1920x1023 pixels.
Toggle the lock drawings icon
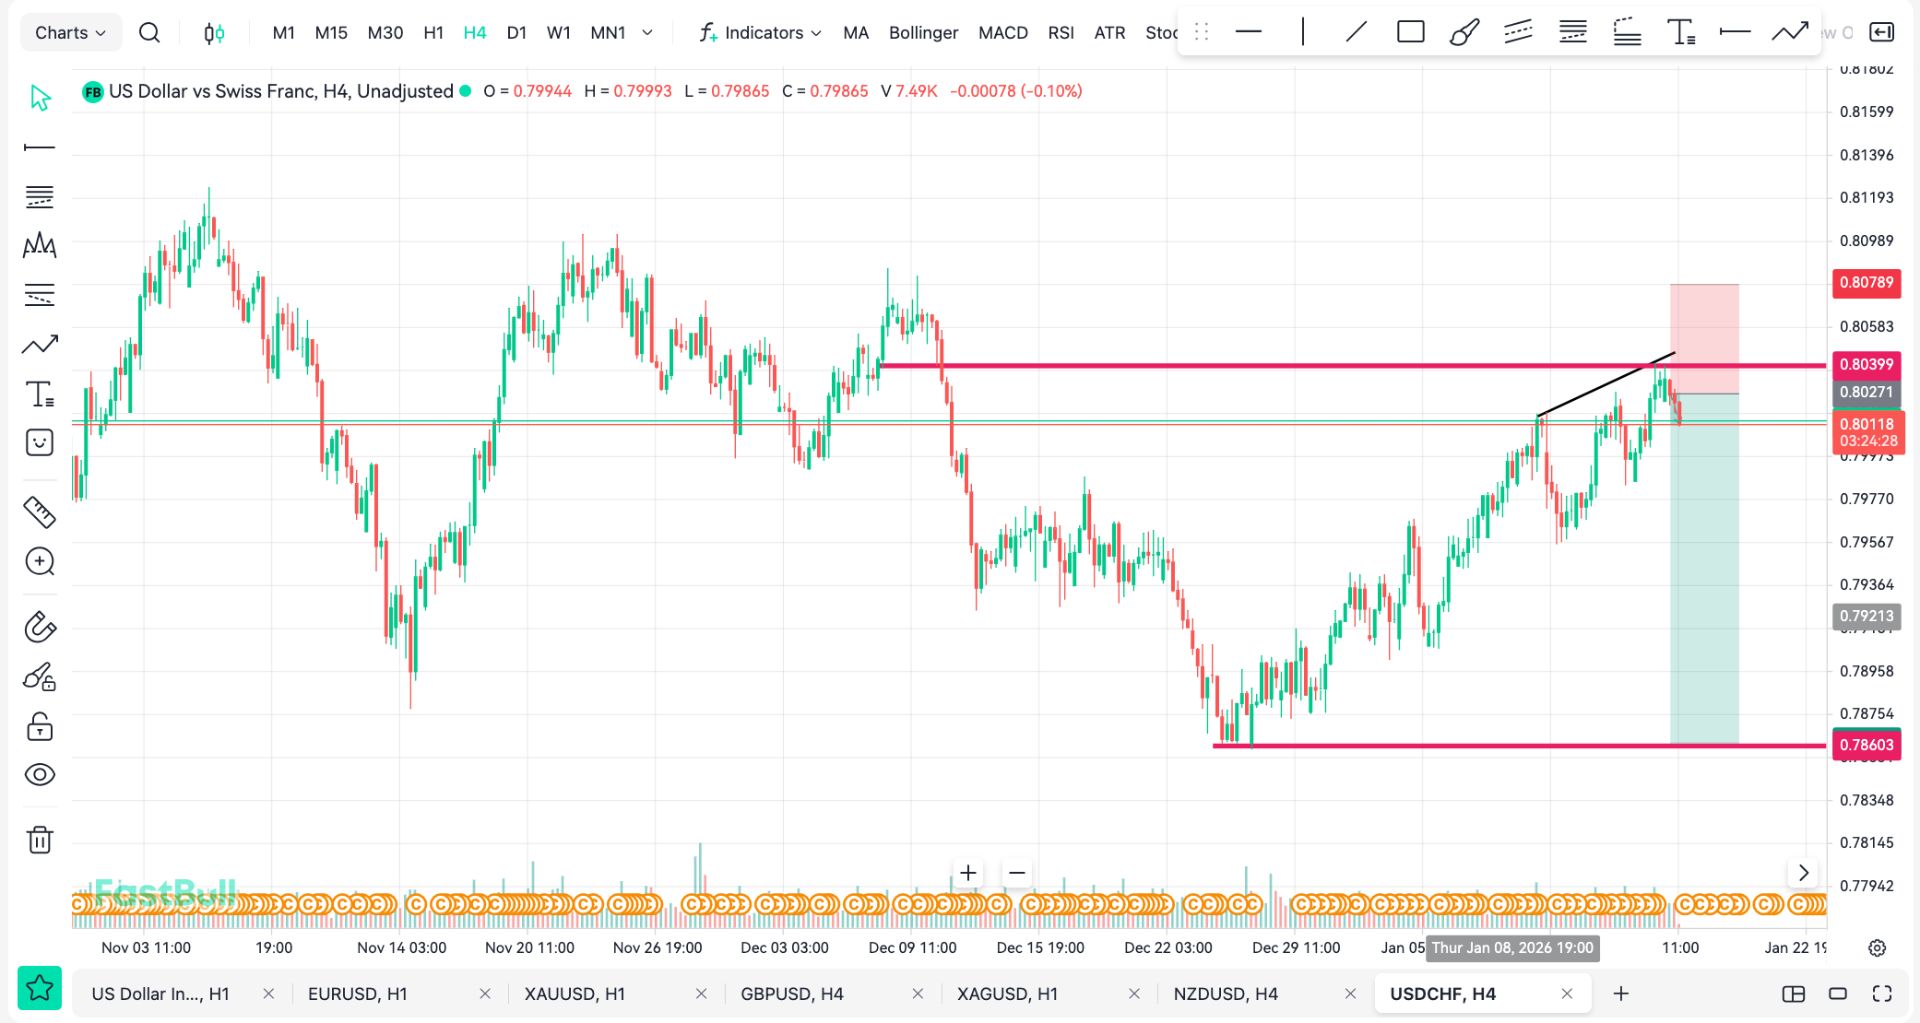40,726
